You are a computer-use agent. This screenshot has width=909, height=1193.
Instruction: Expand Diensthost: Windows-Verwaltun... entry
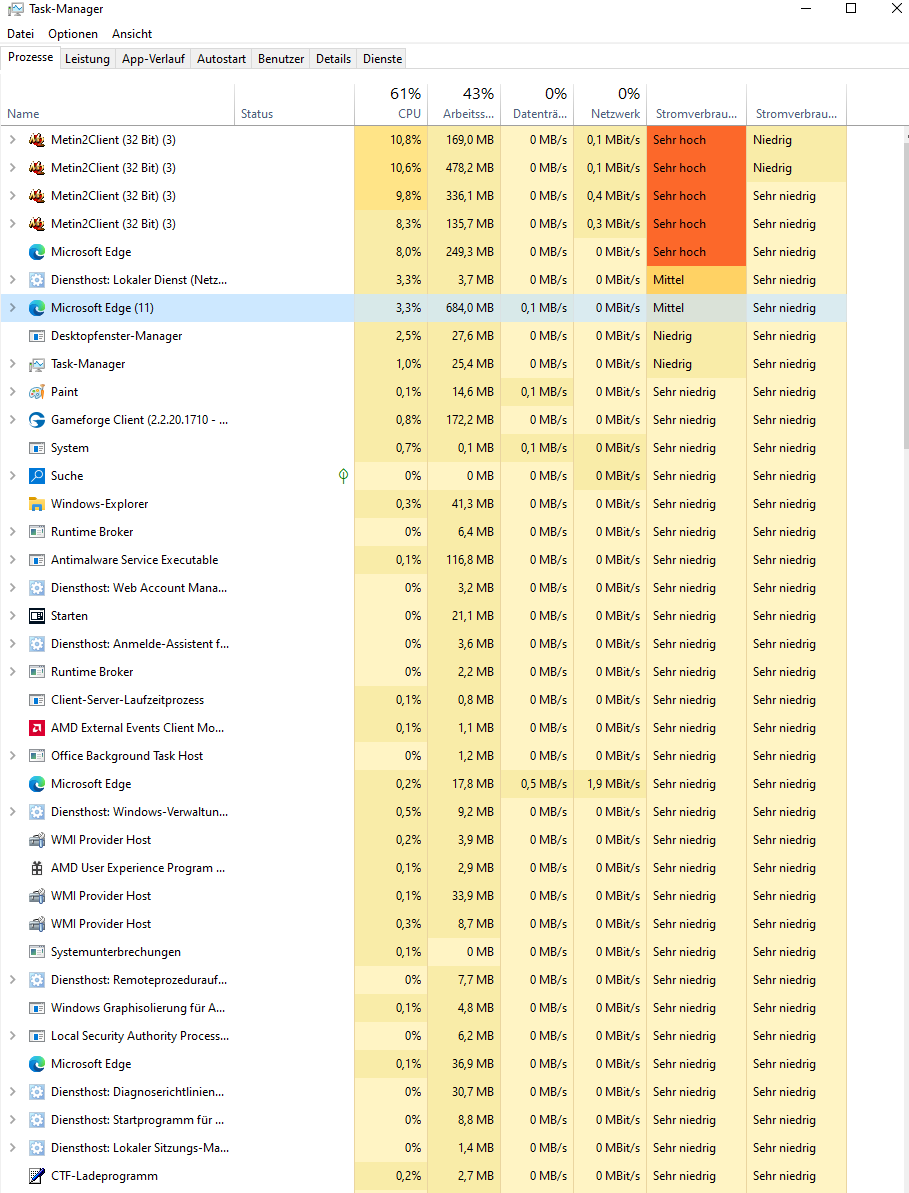click(12, 812)
